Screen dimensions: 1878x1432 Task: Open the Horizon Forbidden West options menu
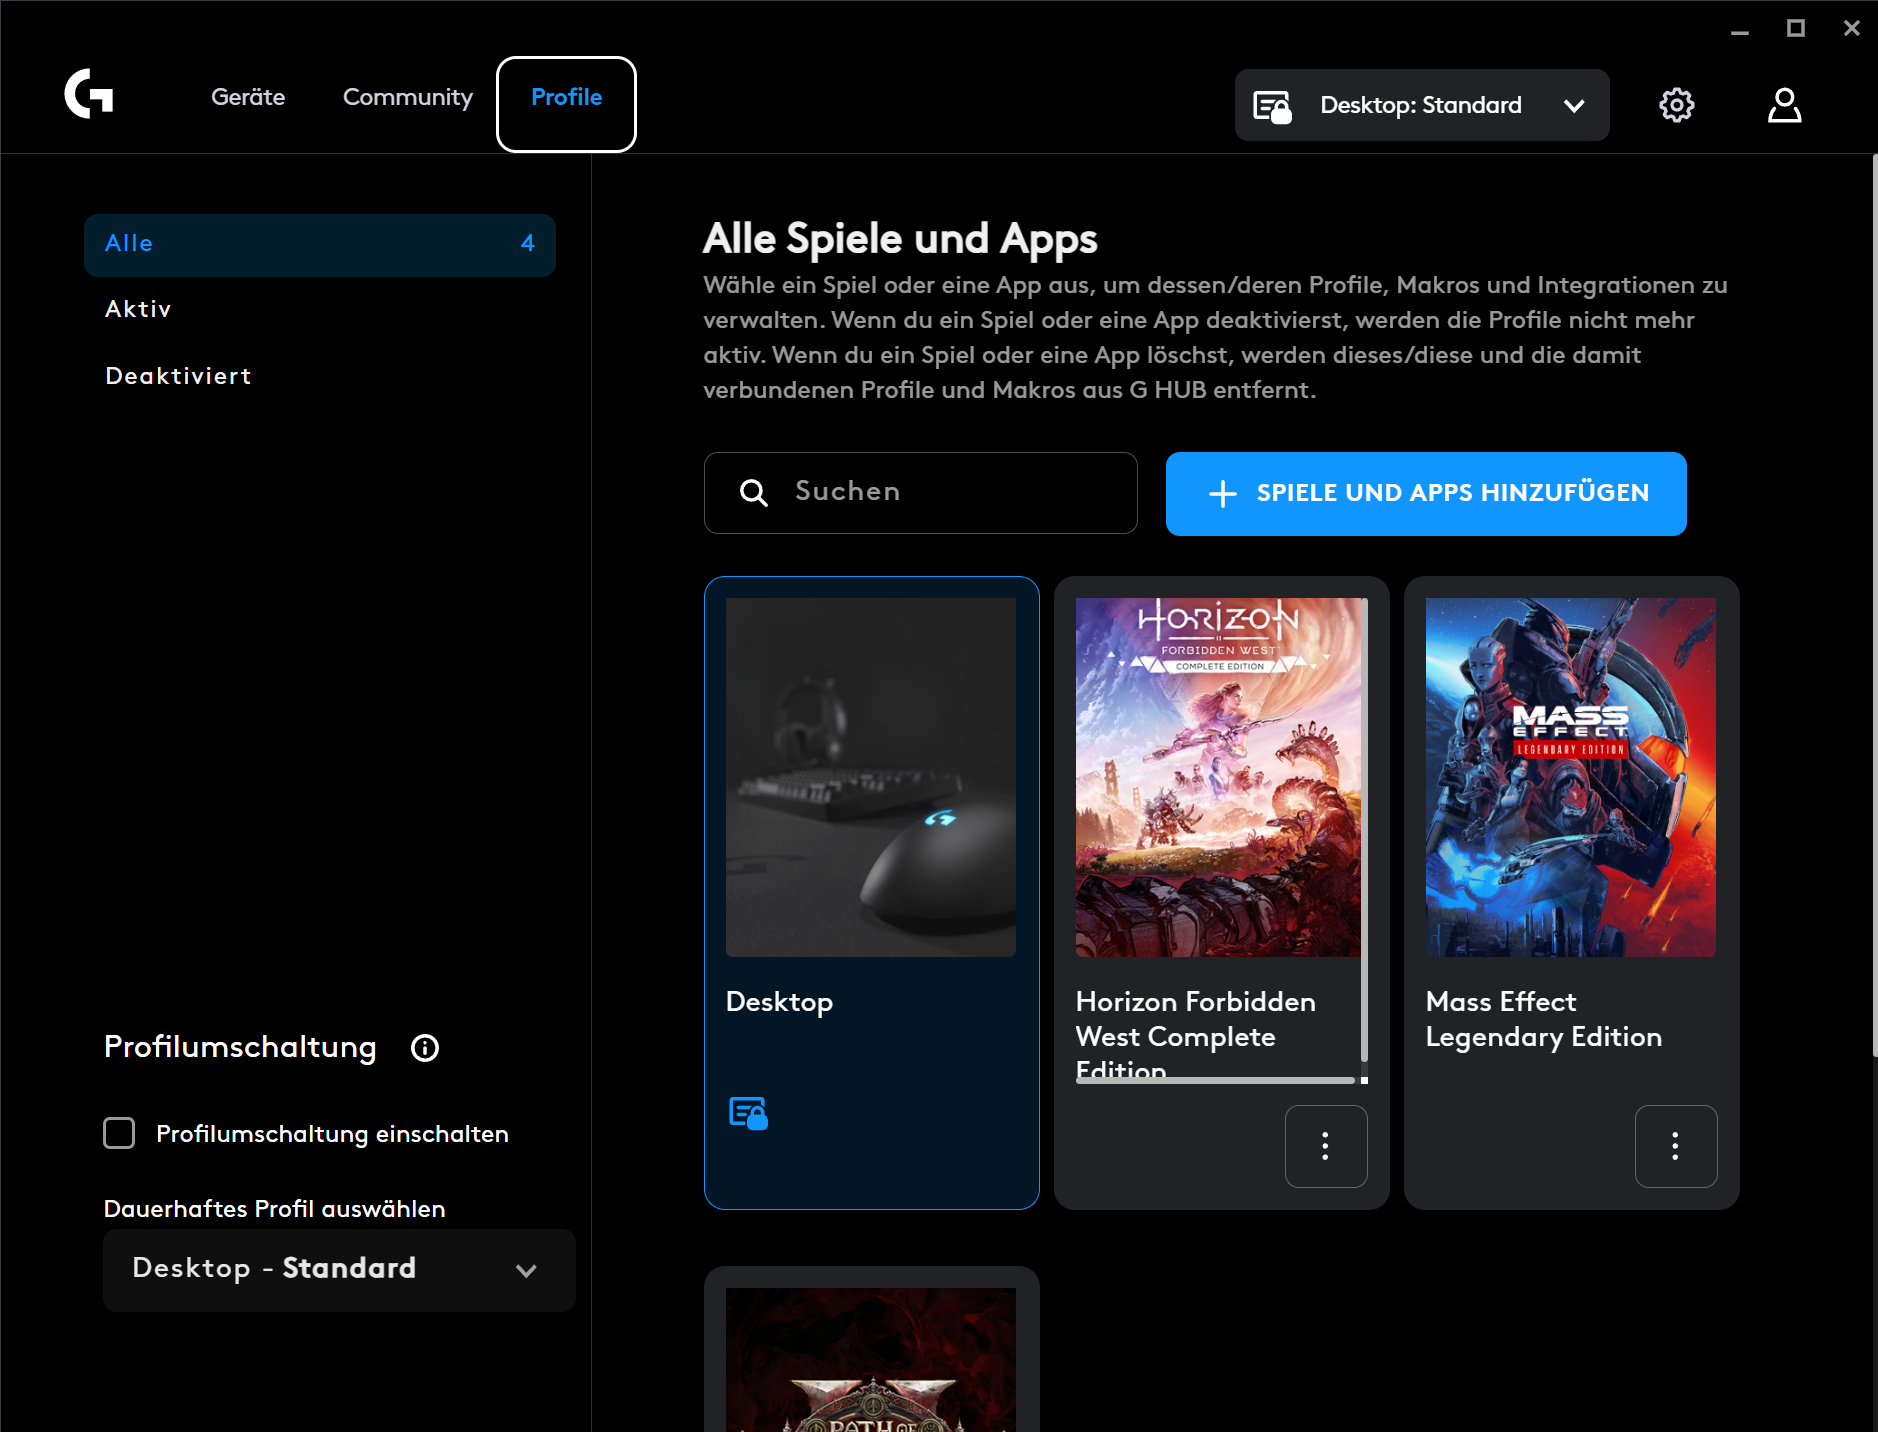point(1326,1146)
